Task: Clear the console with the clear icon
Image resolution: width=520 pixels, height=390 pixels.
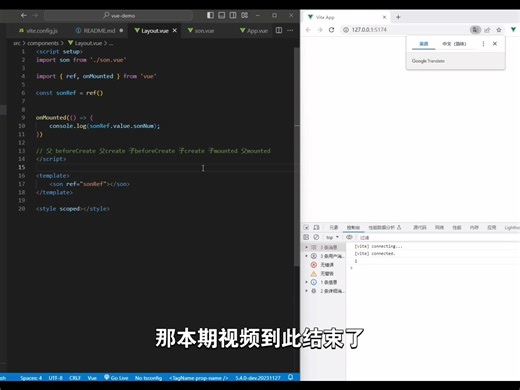Action: 316,237
